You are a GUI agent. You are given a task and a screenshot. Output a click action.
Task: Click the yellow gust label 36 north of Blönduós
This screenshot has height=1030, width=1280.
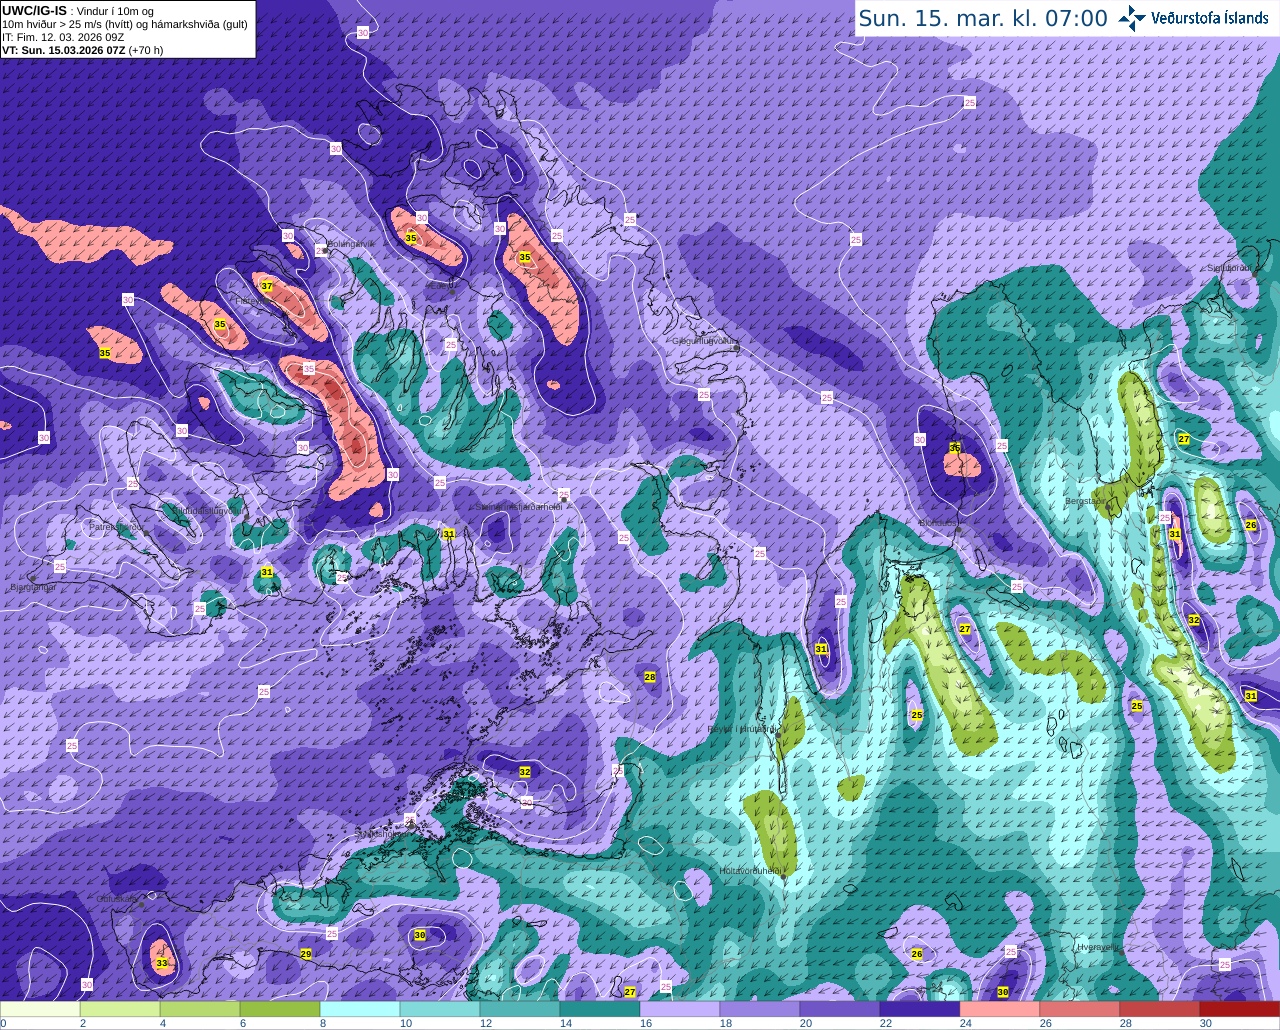click(x=955, y=448)
